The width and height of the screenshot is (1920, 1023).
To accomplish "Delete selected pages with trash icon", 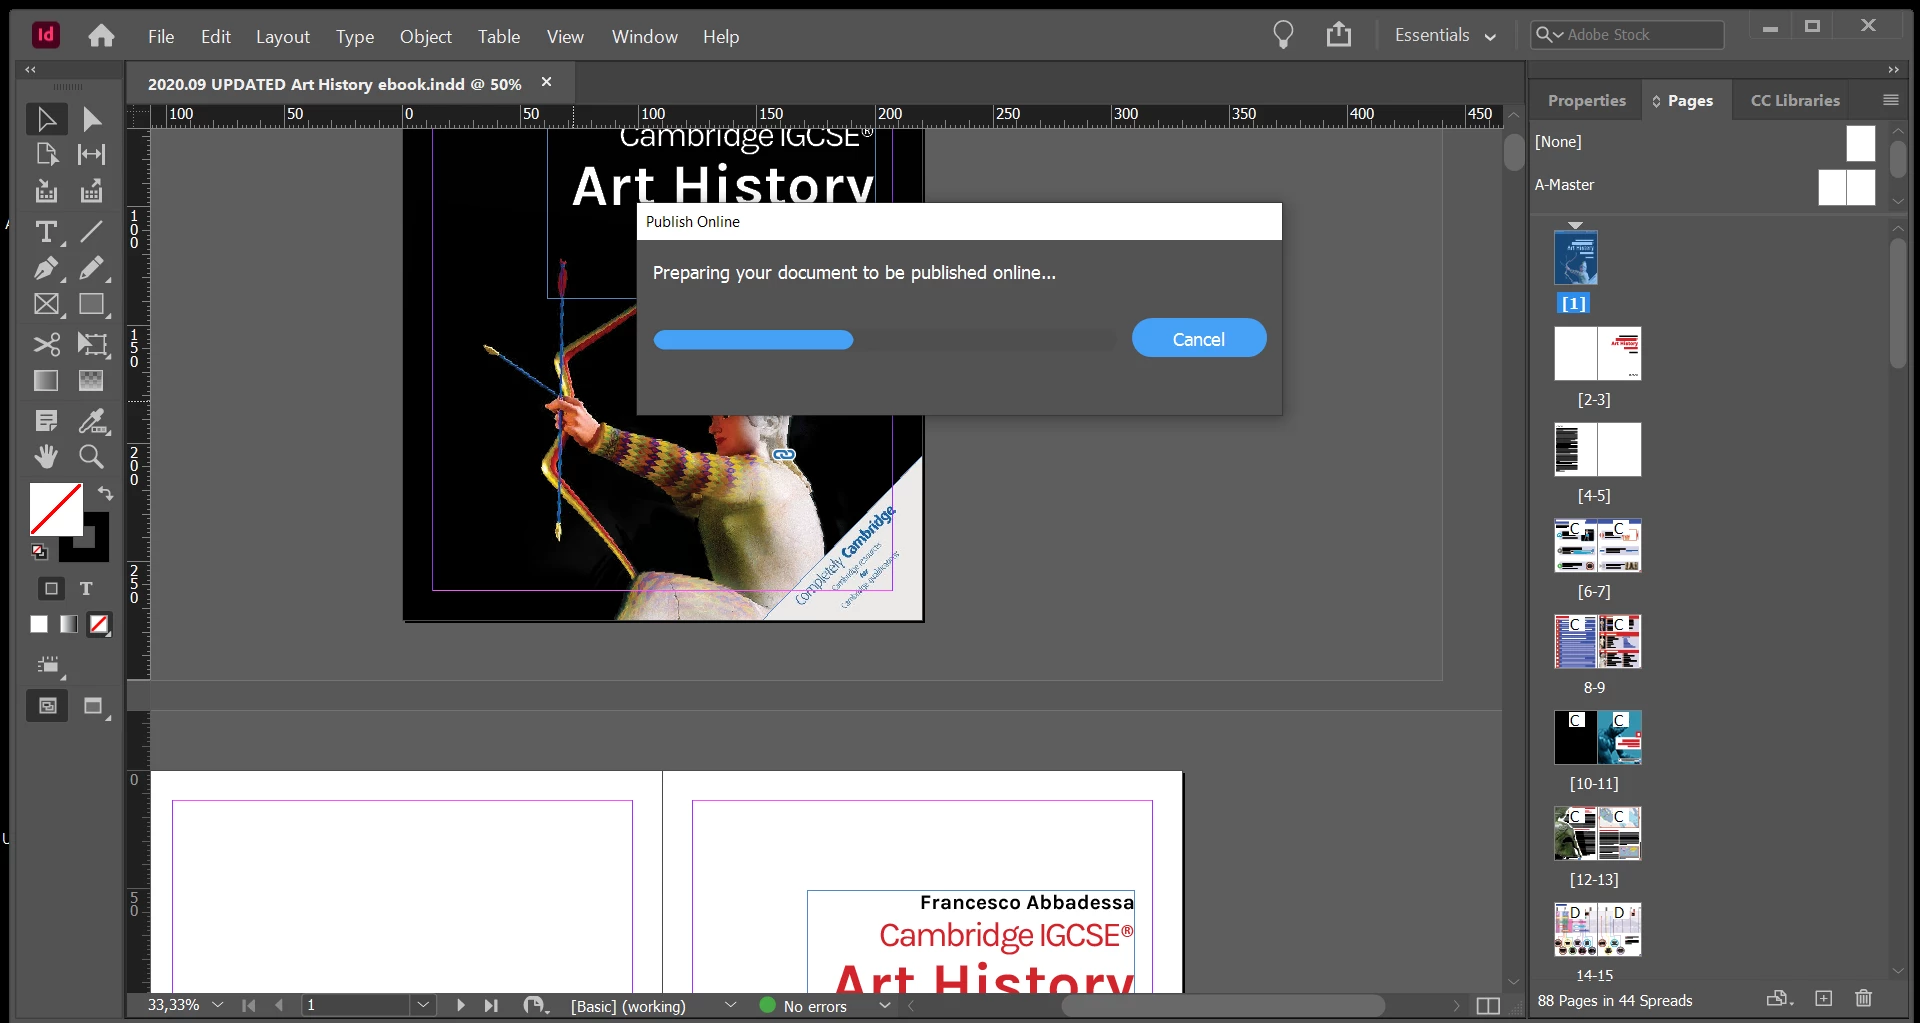I will [1863, 998].
